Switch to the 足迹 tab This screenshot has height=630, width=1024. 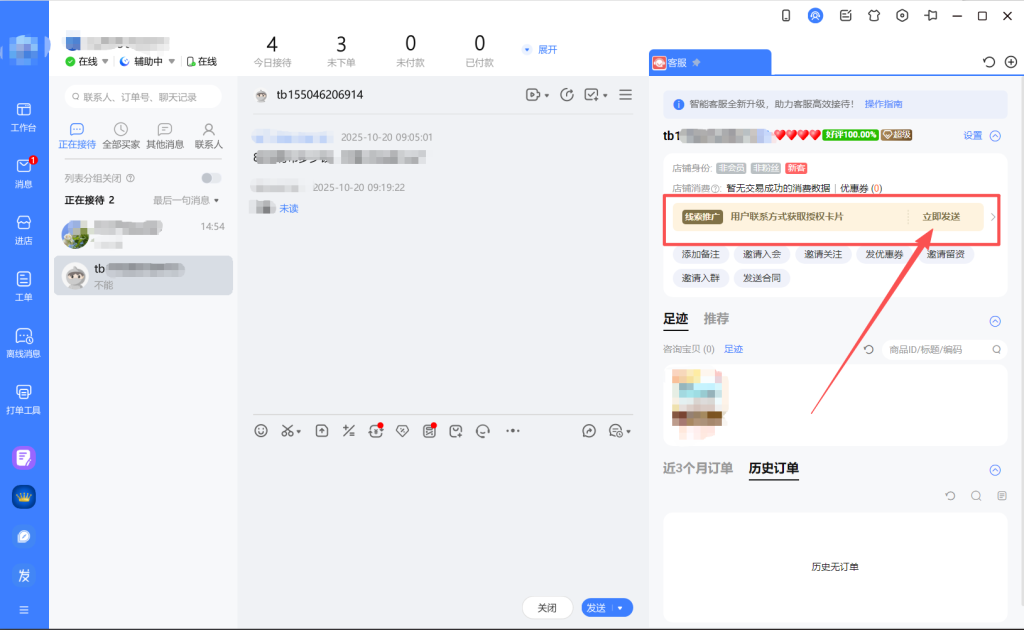tap(676, 318)
